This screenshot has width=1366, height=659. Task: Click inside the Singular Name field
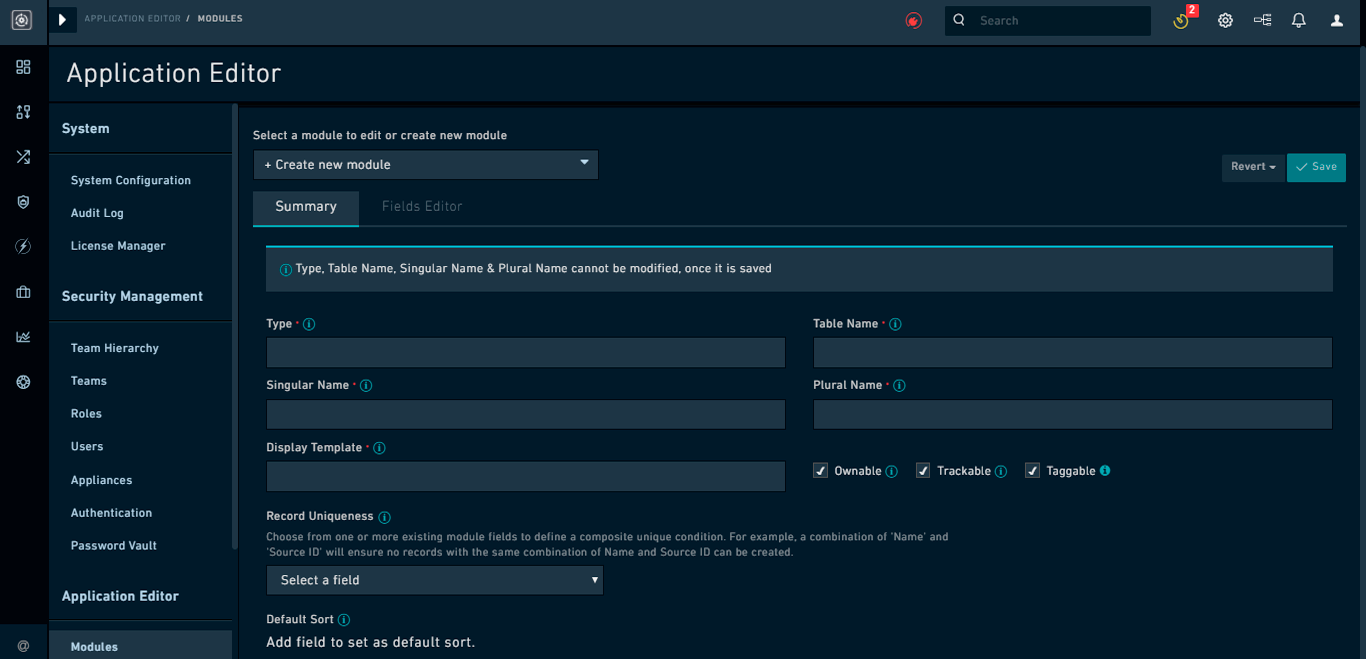click(525, 414)
